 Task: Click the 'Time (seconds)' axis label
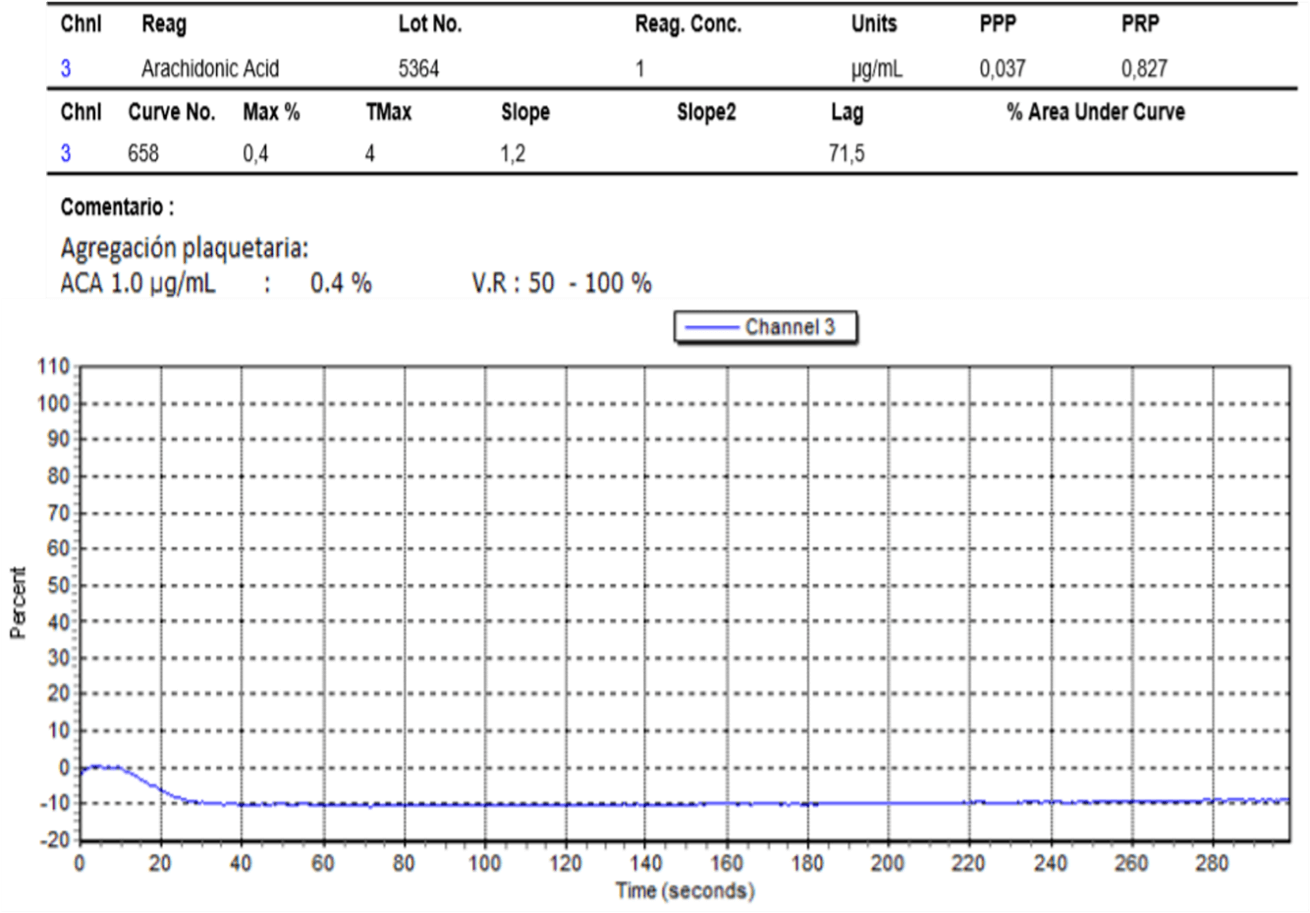click(x=685, y=888)
